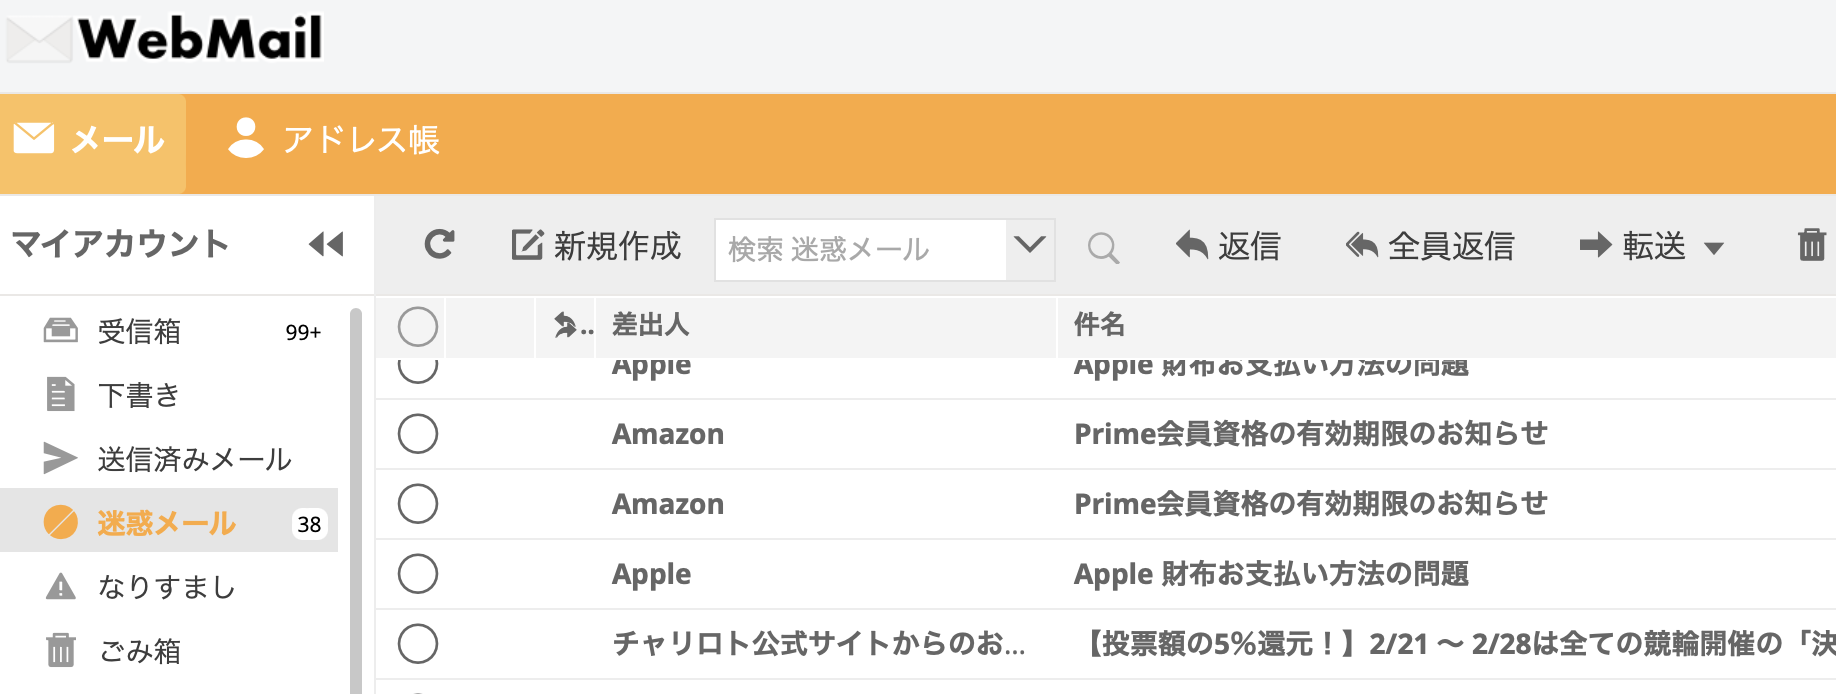Screen dimensions: 1836x694
Task: Open the Sent mail folder (送信済みメール)
Action: 194,459
